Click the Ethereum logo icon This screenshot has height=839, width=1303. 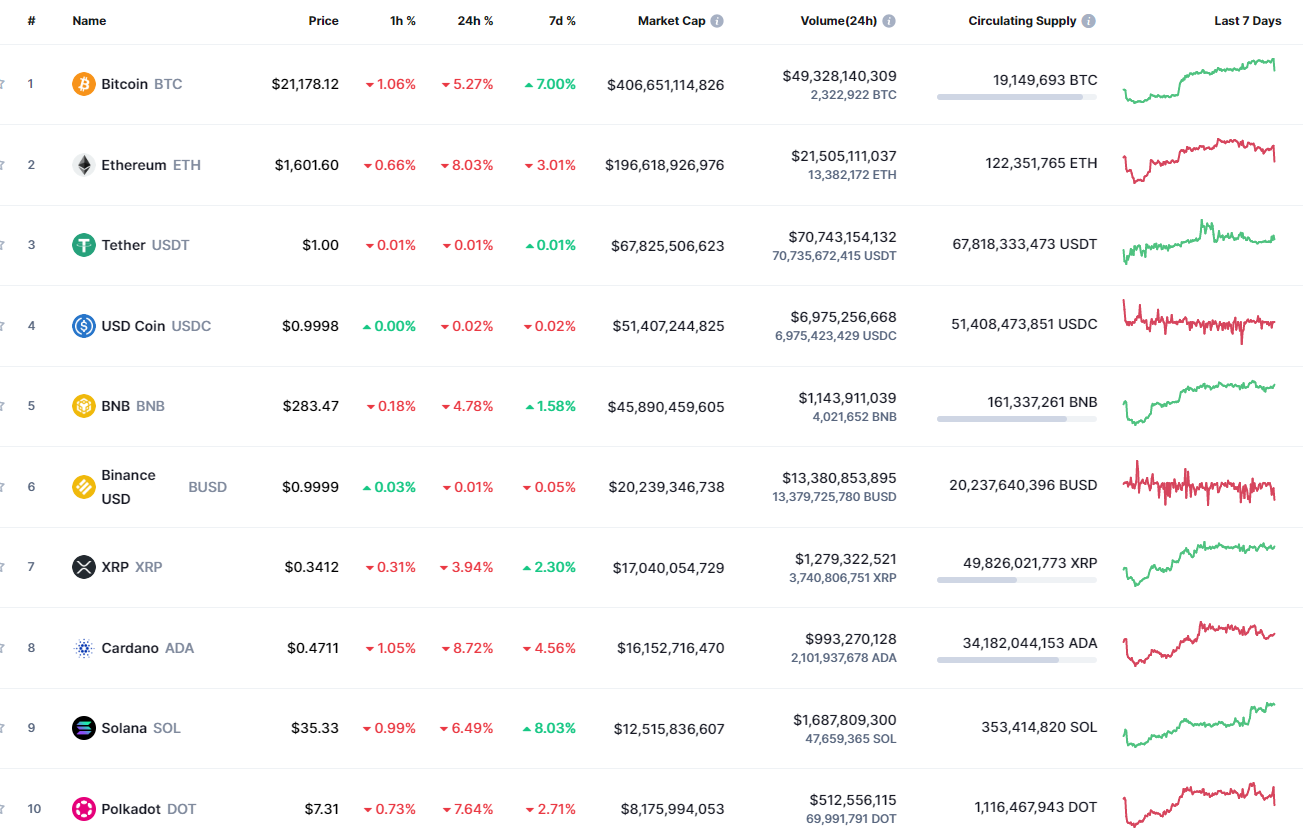point(84,164)
